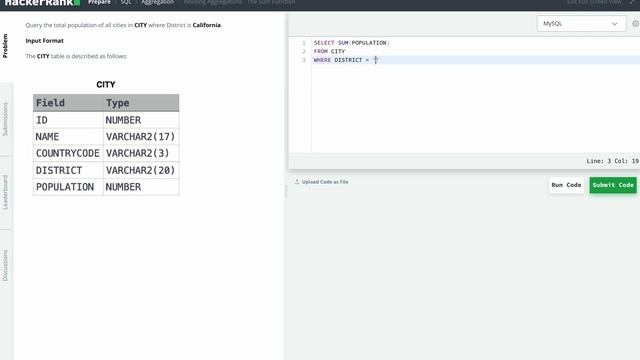640x360 pixels.
Task: Click the POPULATION field cell
Action: (x=68, y=187)
